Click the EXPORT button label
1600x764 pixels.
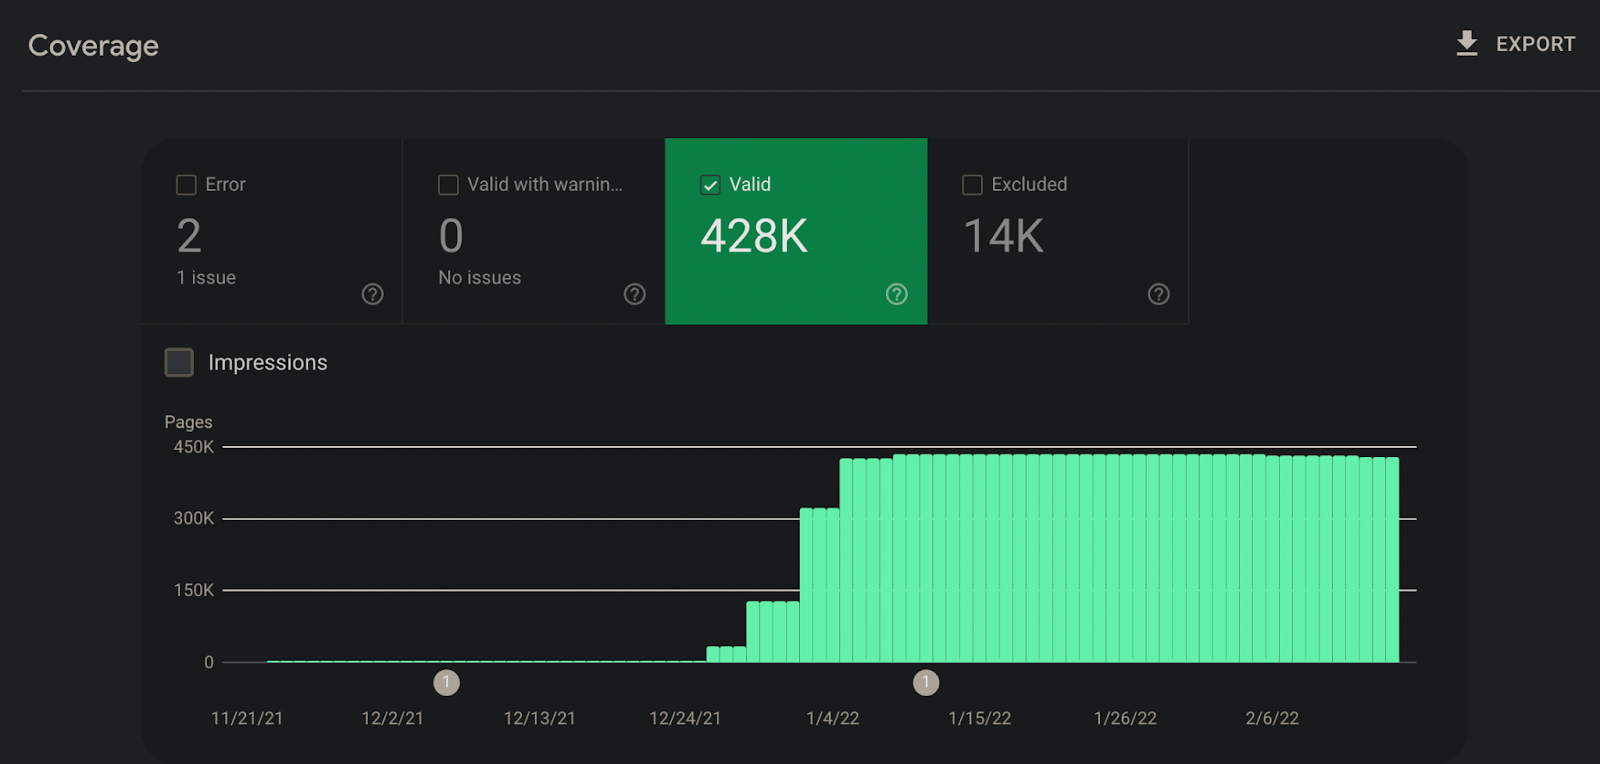(1535, 44)
